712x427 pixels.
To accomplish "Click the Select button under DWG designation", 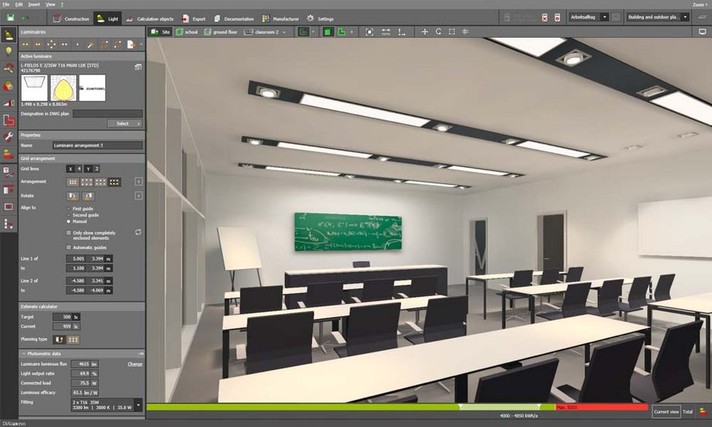I will [x=125, y=124].
